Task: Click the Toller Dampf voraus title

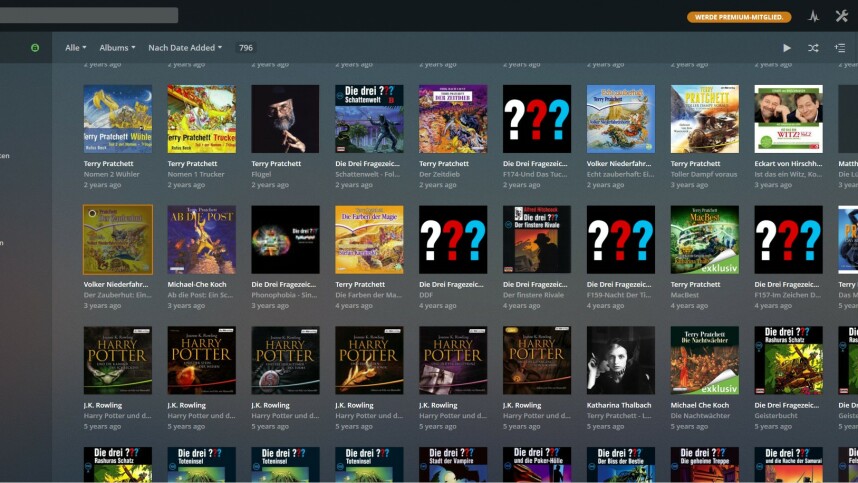Action: coord(704,174)
